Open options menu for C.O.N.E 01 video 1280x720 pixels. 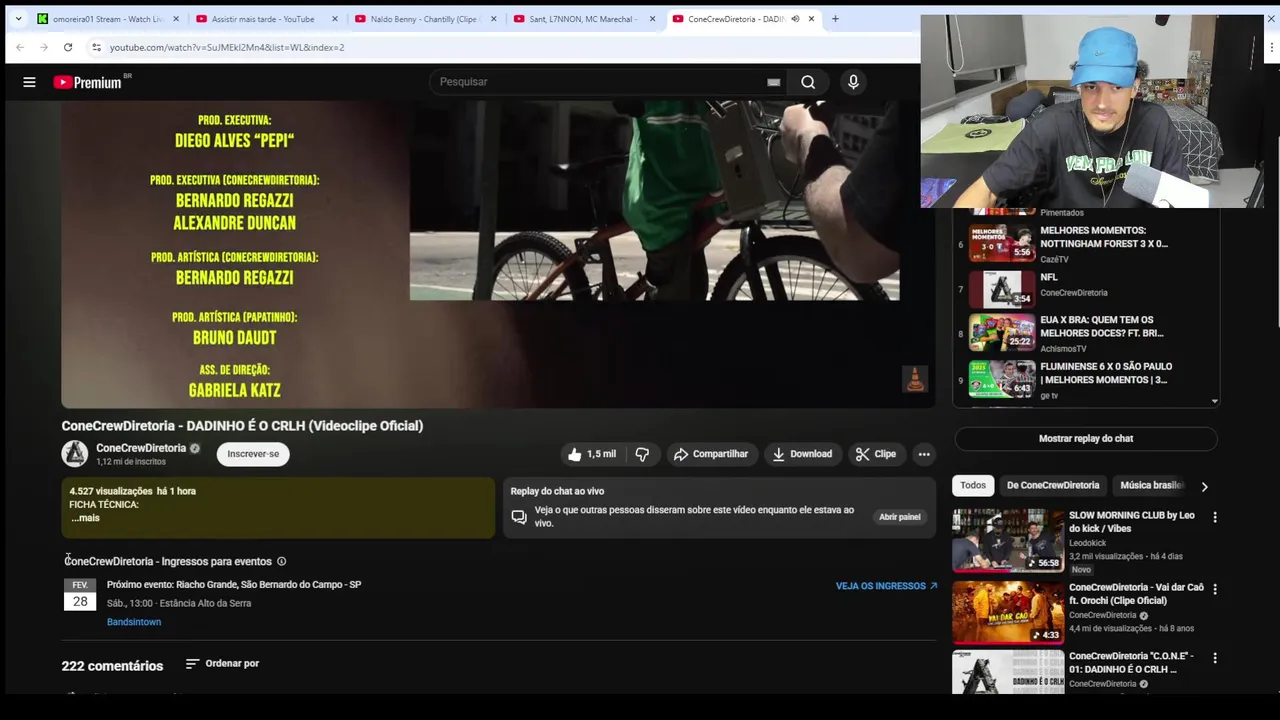click(x=1215, y=658)
